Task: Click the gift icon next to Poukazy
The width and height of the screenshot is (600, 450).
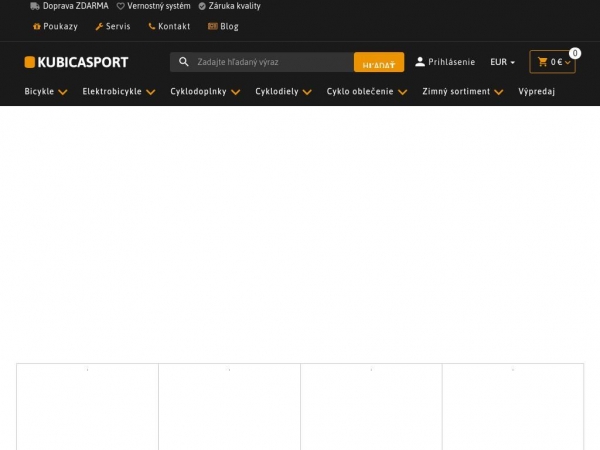Action: 37,26
